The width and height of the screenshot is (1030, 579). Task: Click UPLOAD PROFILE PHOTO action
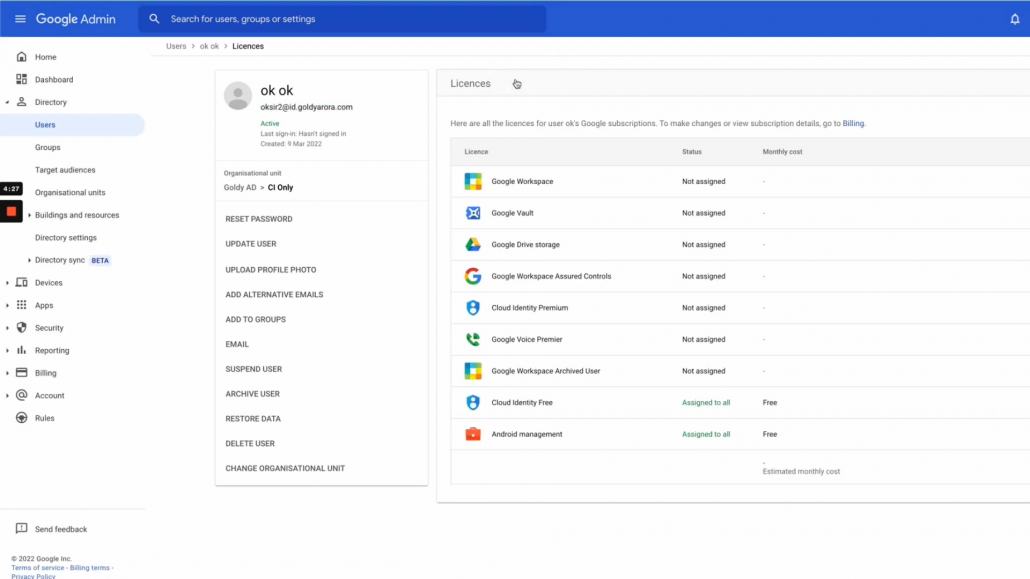pyautogui.click(x=271, y=269)
